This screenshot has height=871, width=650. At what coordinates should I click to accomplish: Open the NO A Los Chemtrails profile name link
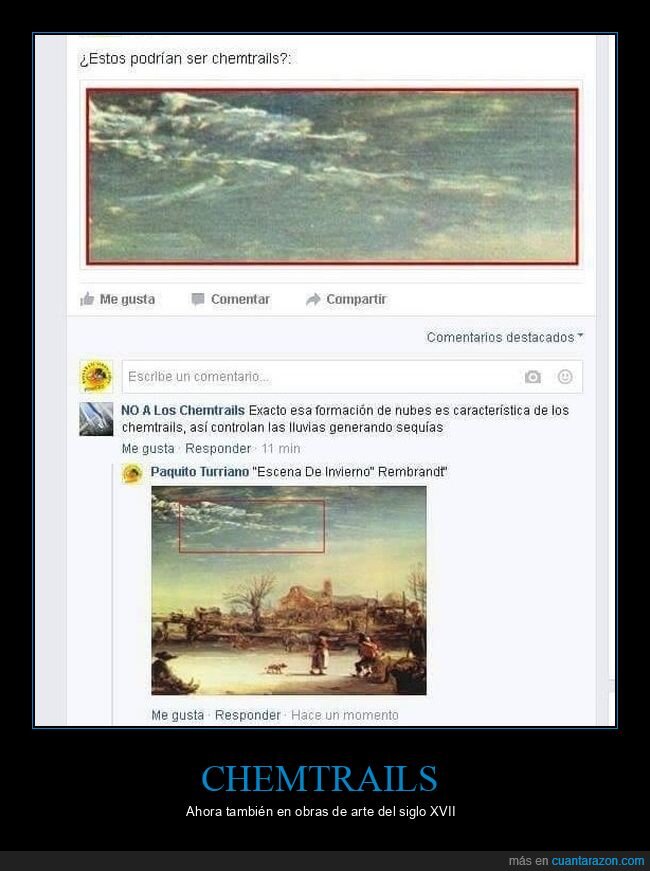(183, 411)
